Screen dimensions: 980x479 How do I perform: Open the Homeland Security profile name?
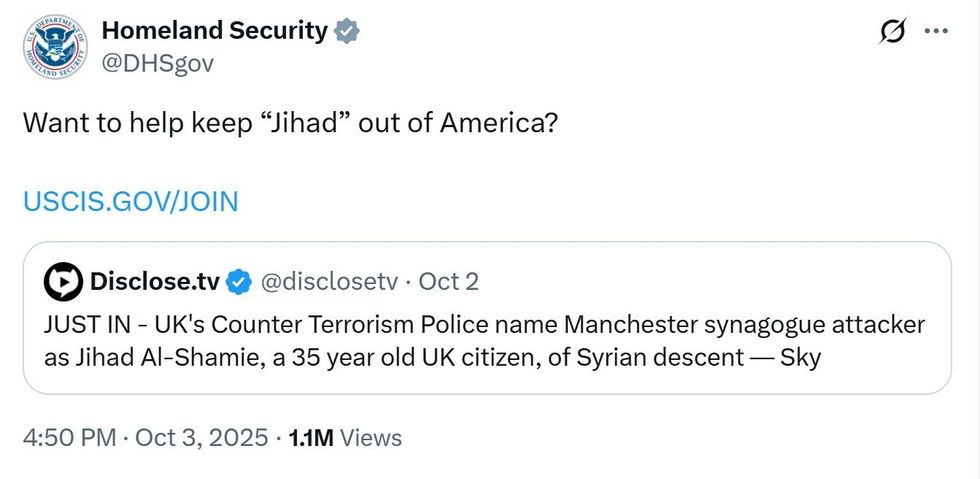(x=214, y=31)
